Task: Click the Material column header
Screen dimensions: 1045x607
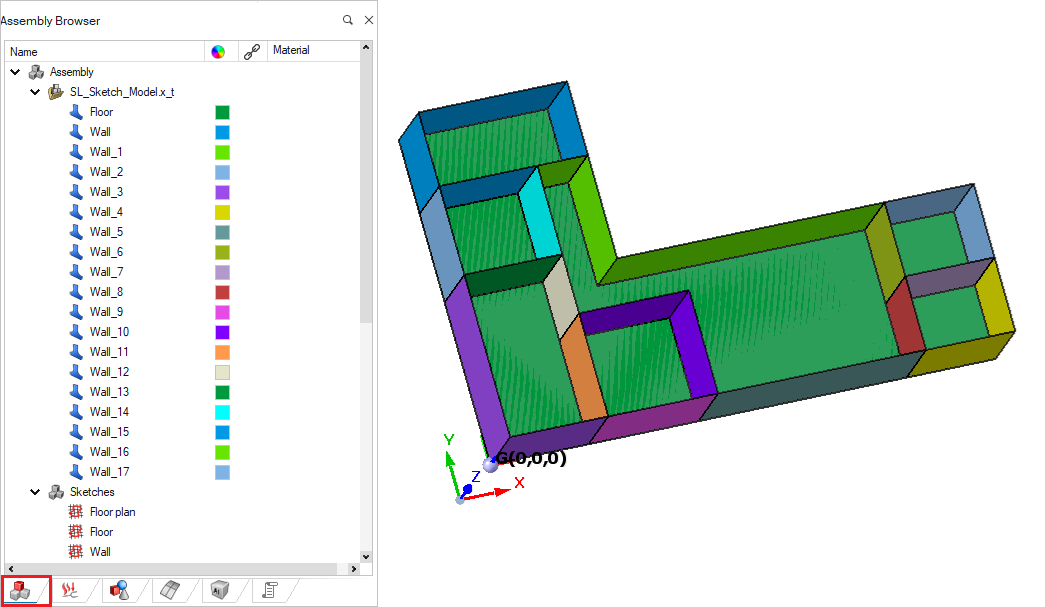Action: click(291, 50)
